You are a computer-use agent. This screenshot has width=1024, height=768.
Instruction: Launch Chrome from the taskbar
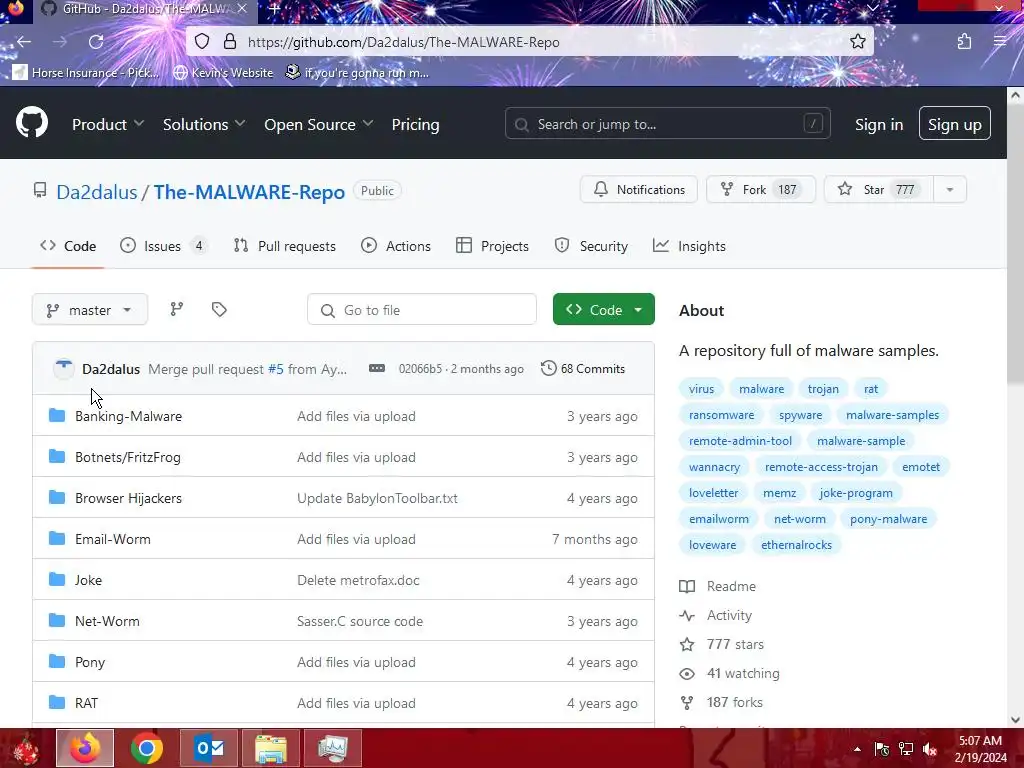pos(146,748)
